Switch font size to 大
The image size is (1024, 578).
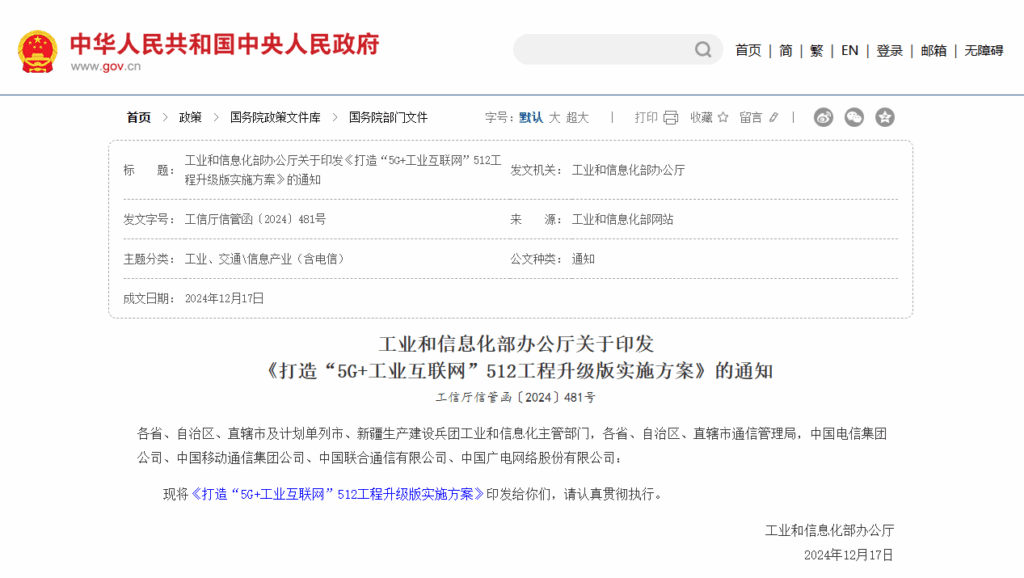coord(554,118)
